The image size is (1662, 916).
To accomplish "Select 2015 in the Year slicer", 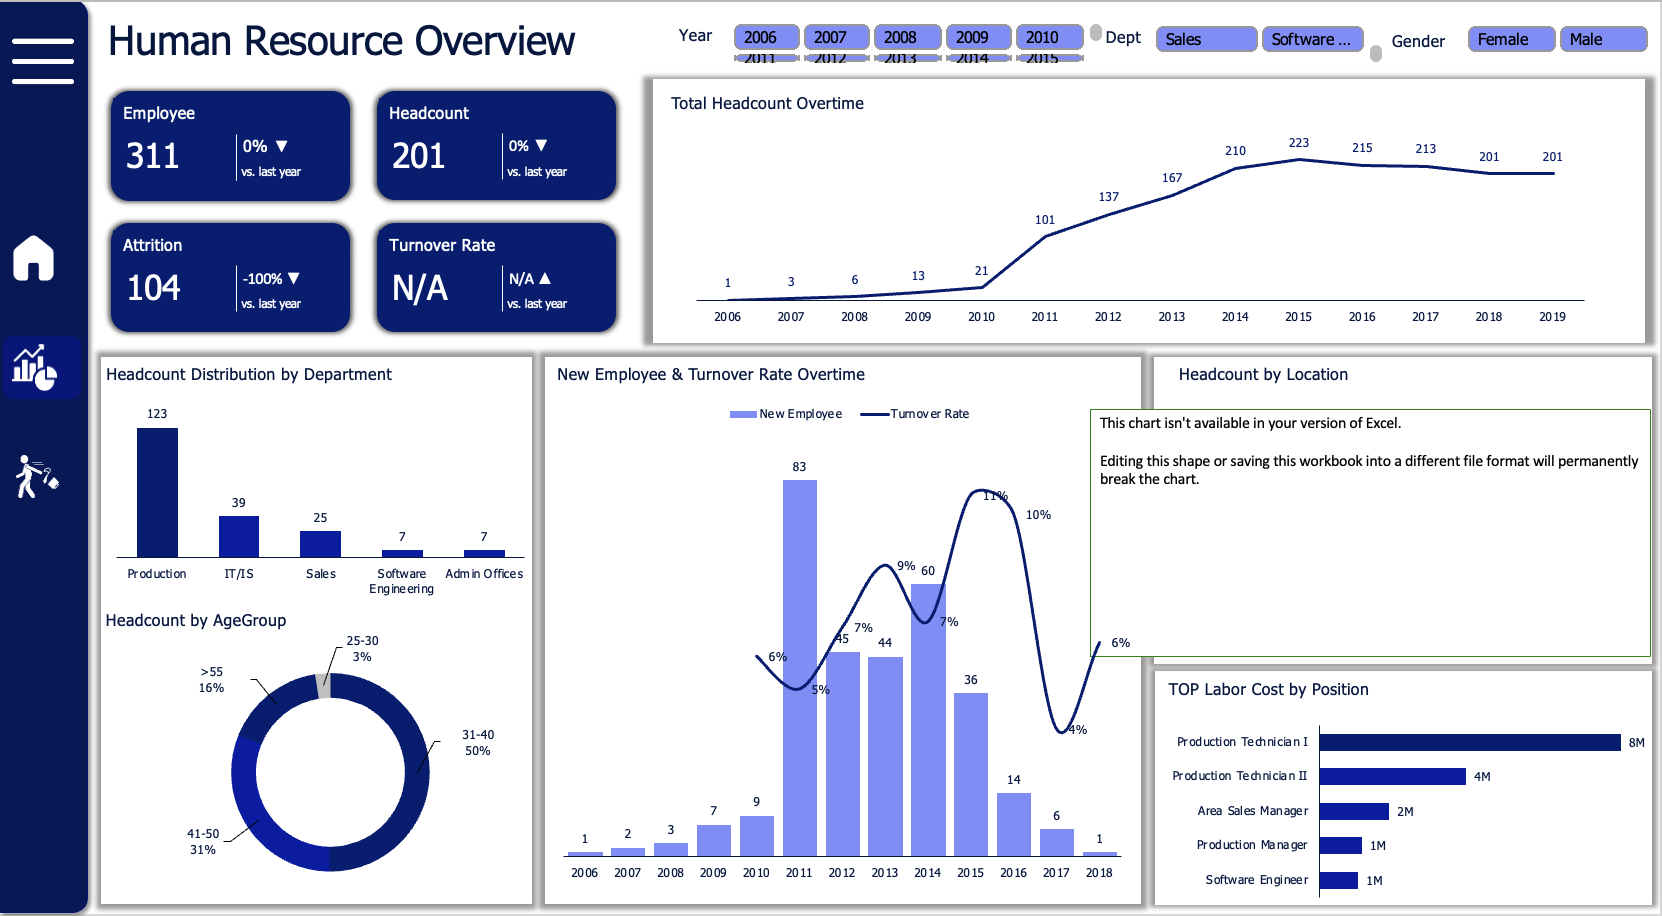I will coord(1048,57).
